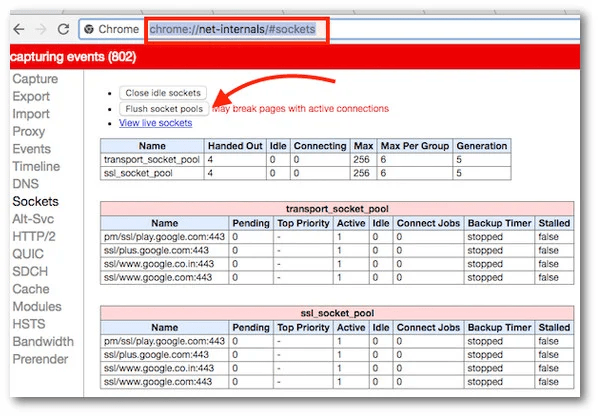Screen dimensions: 599x416
Task: Open the Import section
Action: tap(31, 114)
